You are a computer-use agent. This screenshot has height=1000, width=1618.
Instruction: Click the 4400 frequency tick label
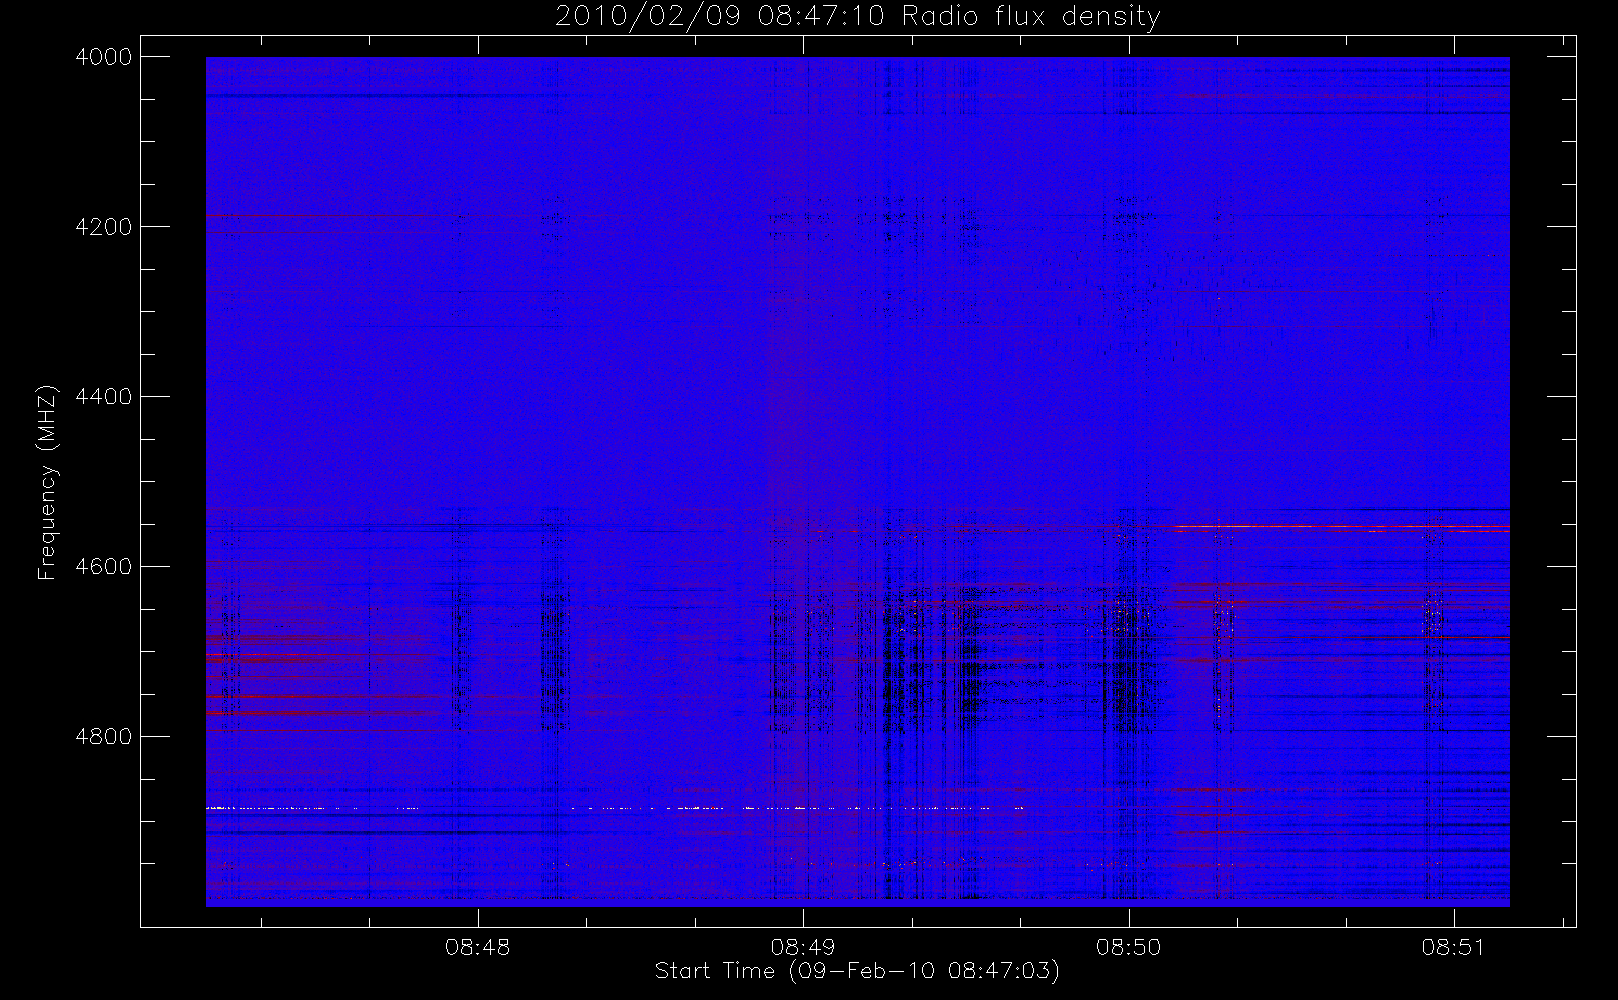point(104,397)
